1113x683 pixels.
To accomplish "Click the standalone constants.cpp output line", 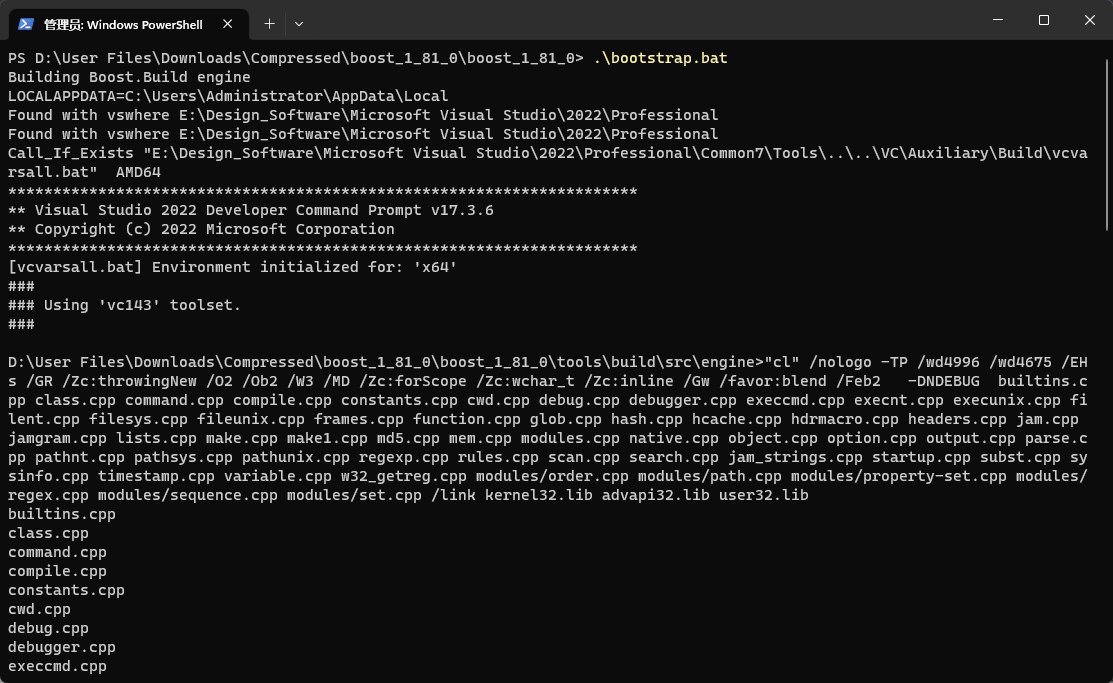I will [66, 590].
